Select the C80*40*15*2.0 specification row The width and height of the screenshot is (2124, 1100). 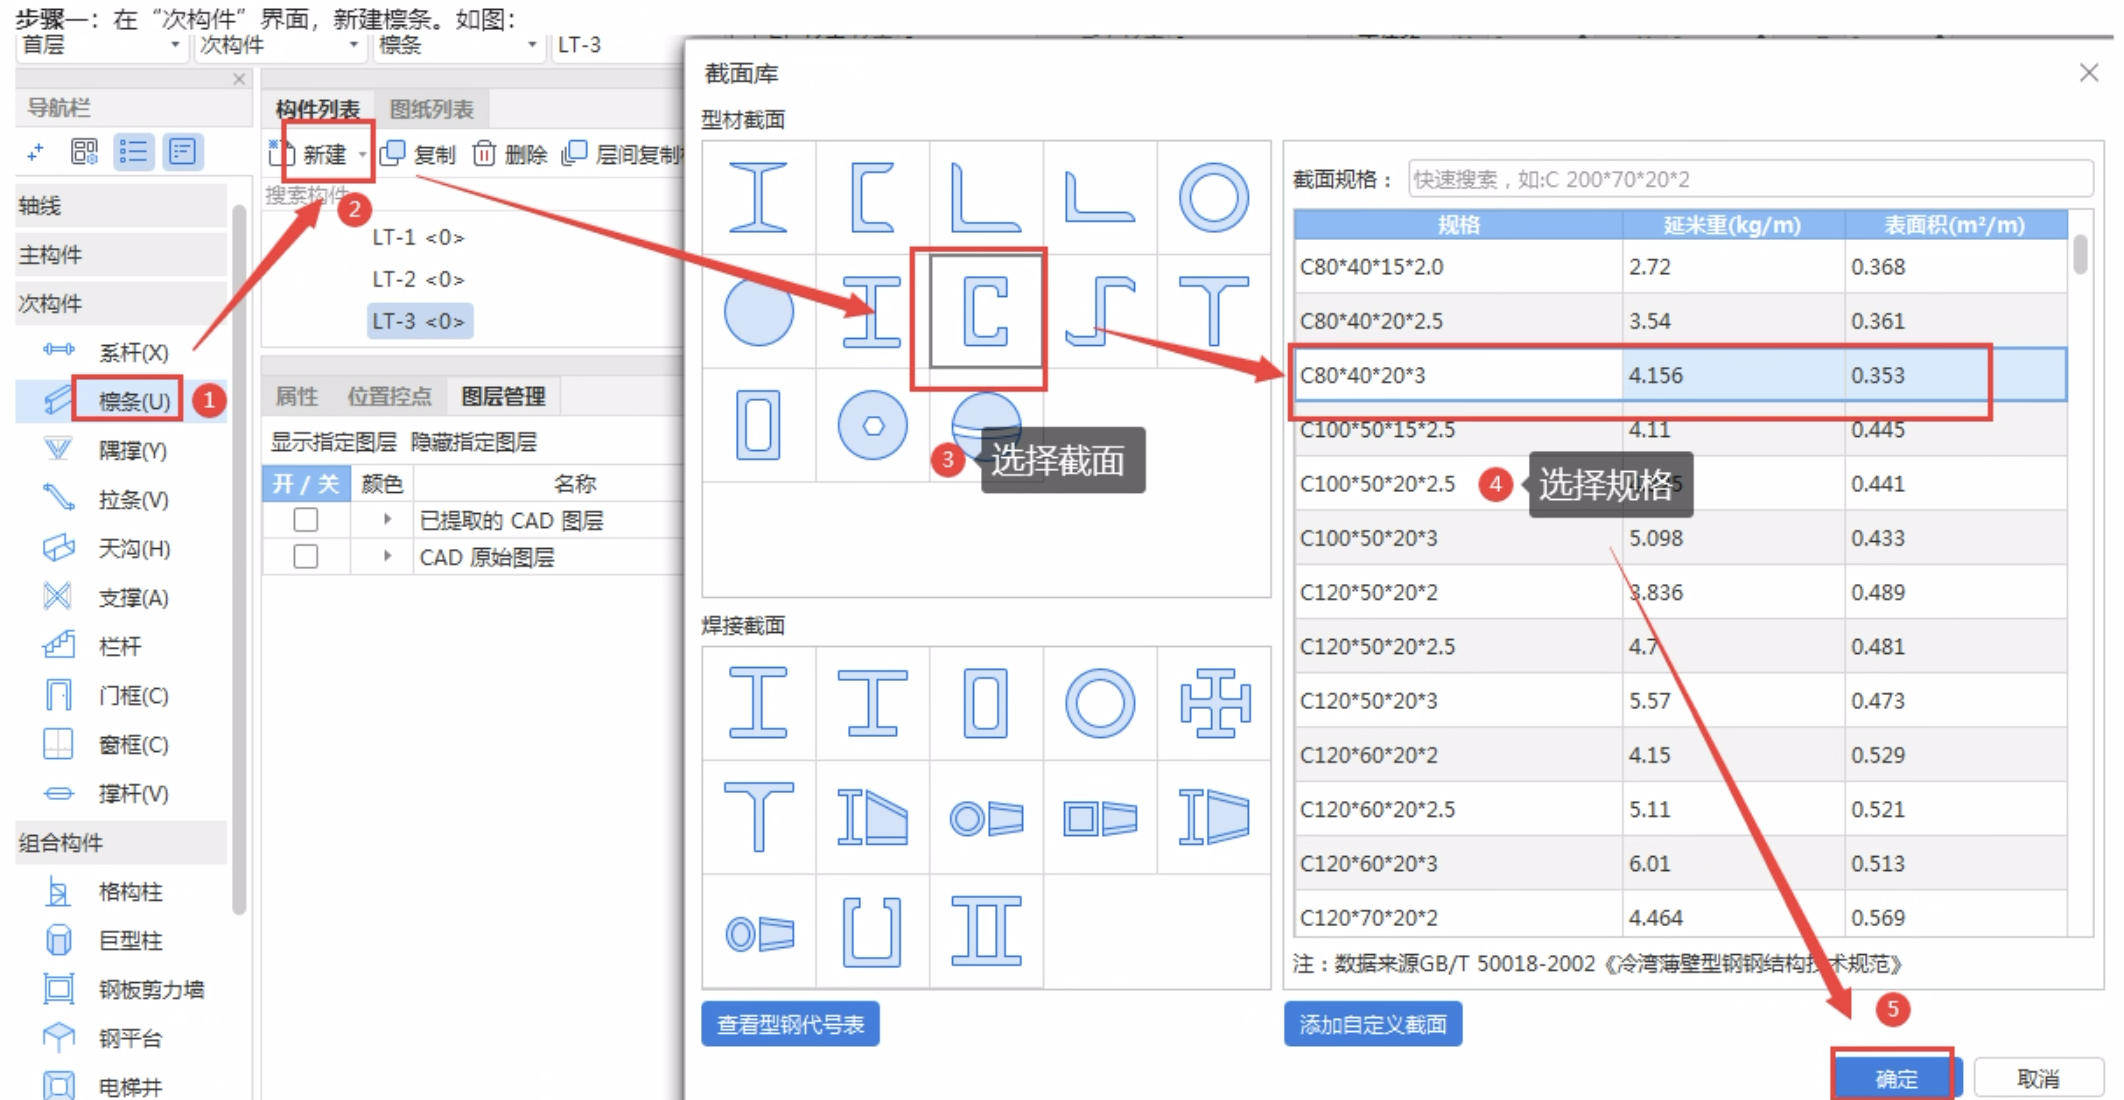(1680, 267)
